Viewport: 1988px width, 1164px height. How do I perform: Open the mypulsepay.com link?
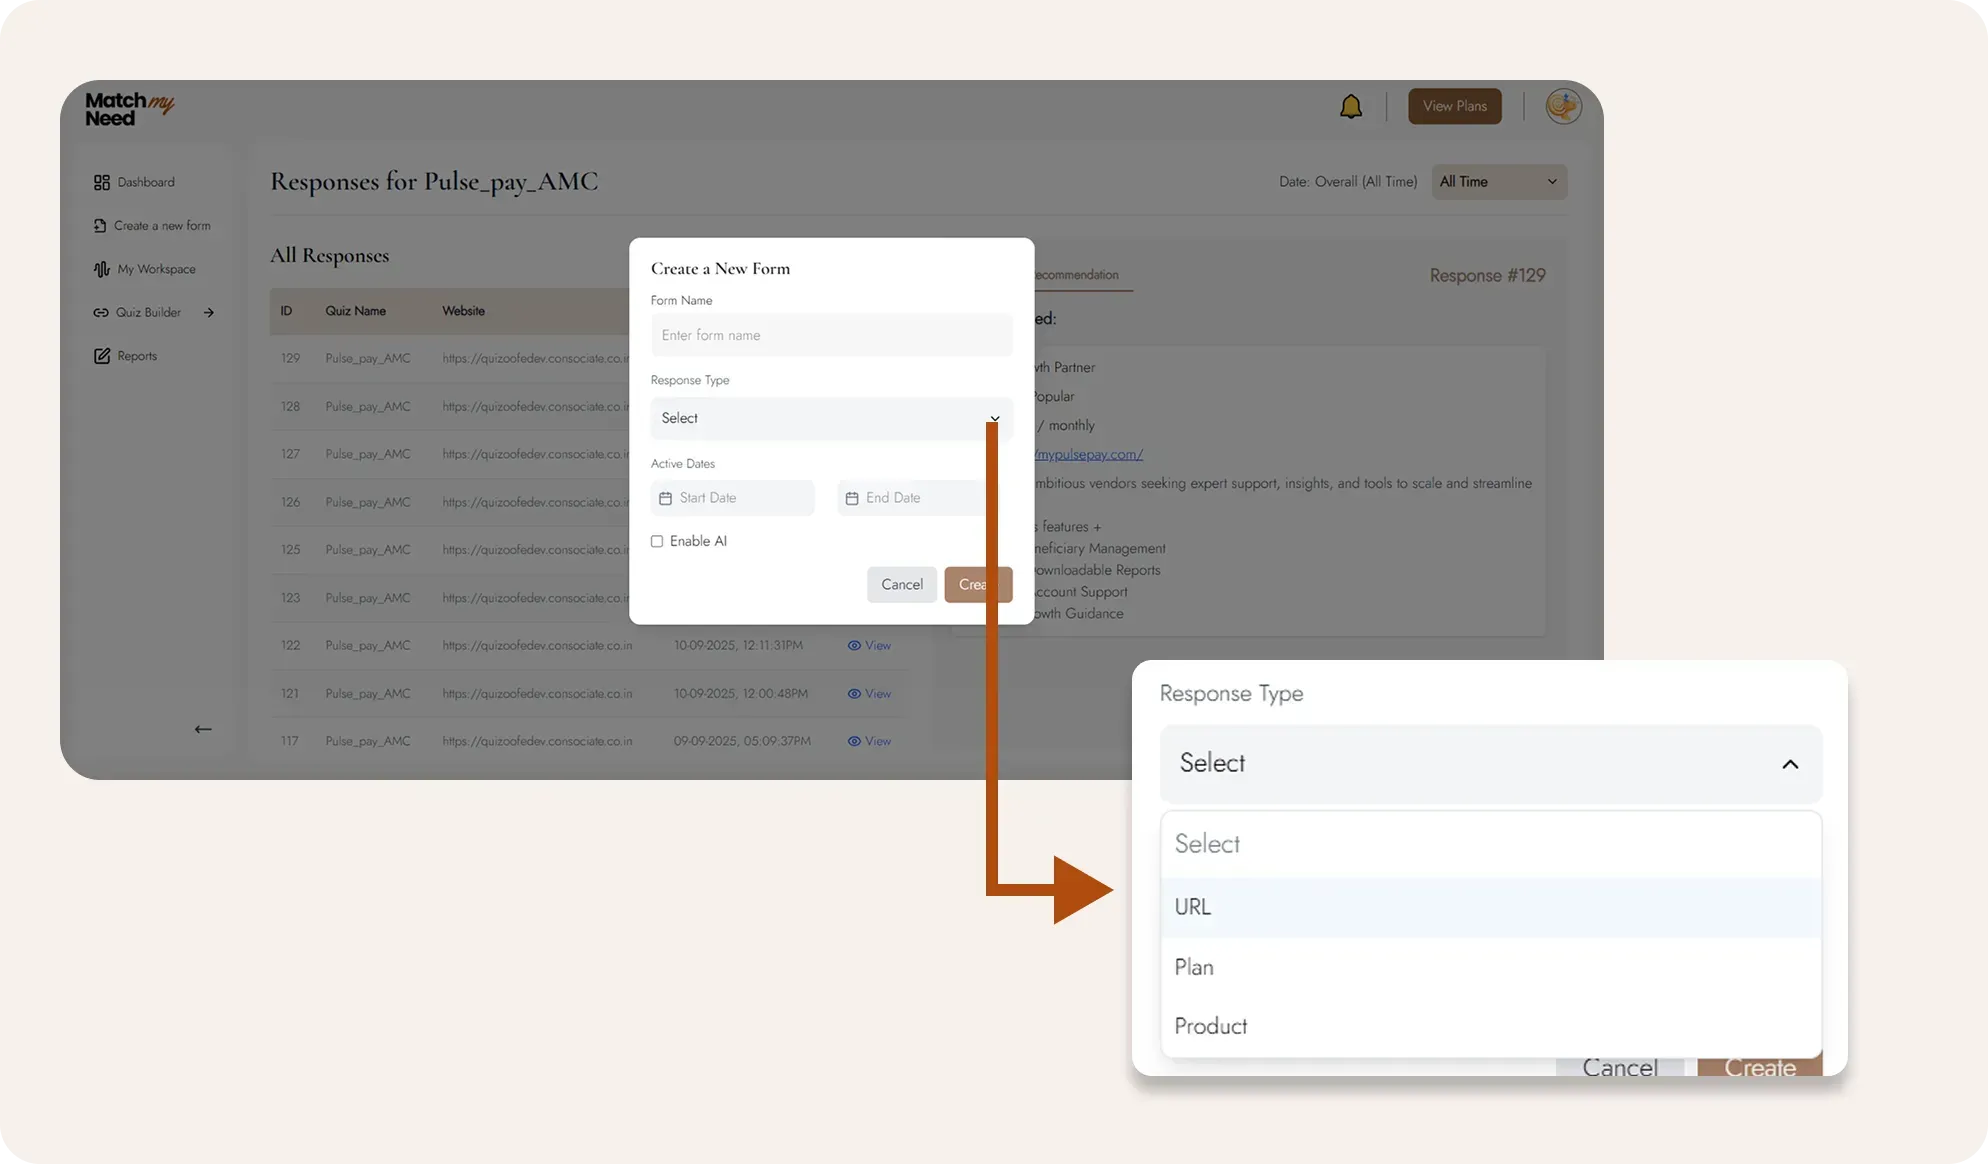(1087, 454)
